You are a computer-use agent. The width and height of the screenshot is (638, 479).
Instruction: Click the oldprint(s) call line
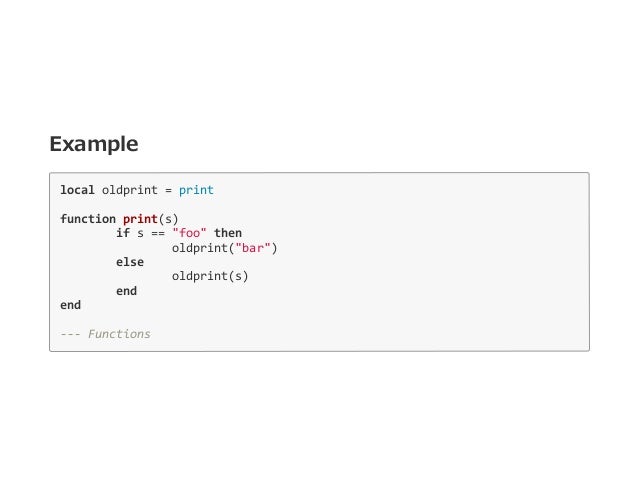[x=210, y=276]
